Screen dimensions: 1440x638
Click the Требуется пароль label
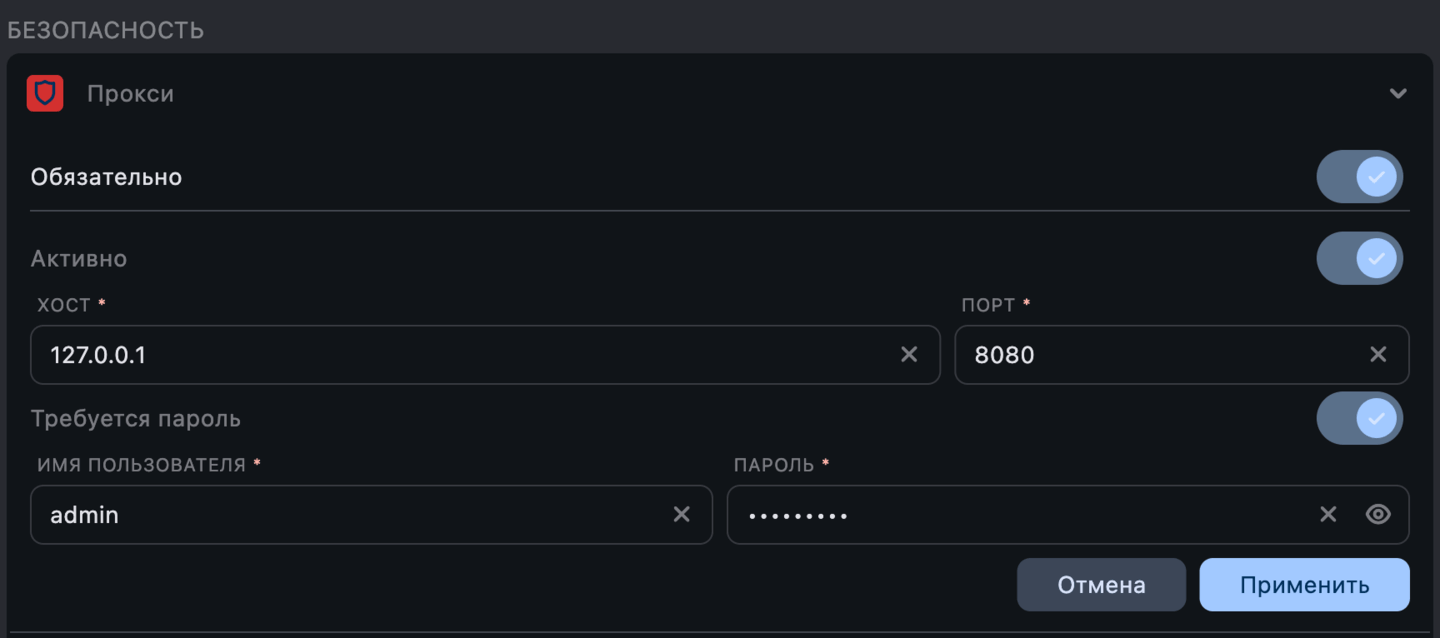pyautogui.click(x=136, y=418)
